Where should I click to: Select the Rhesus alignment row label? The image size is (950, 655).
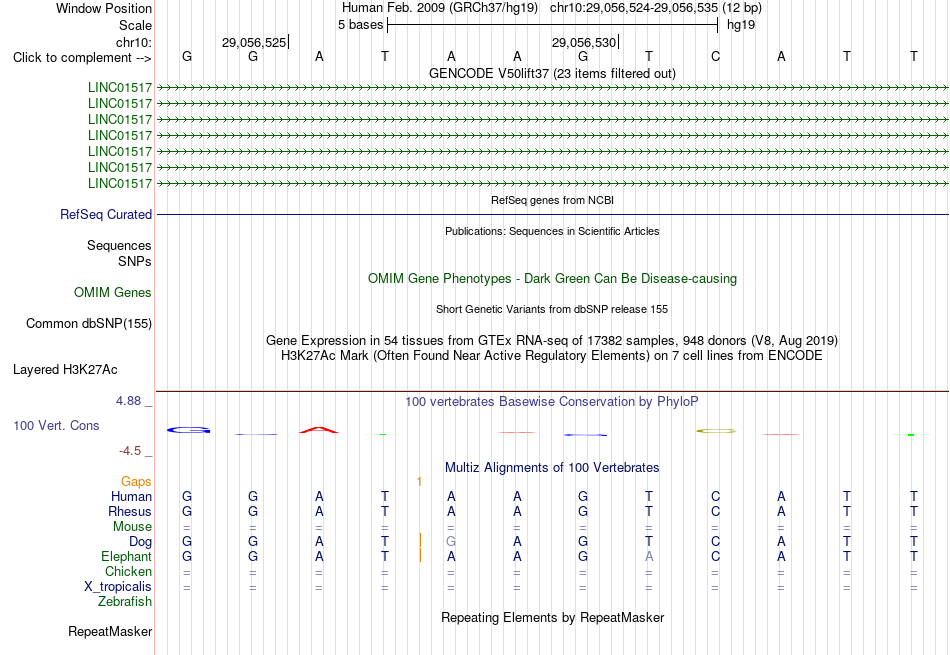[x=130, y=511]
